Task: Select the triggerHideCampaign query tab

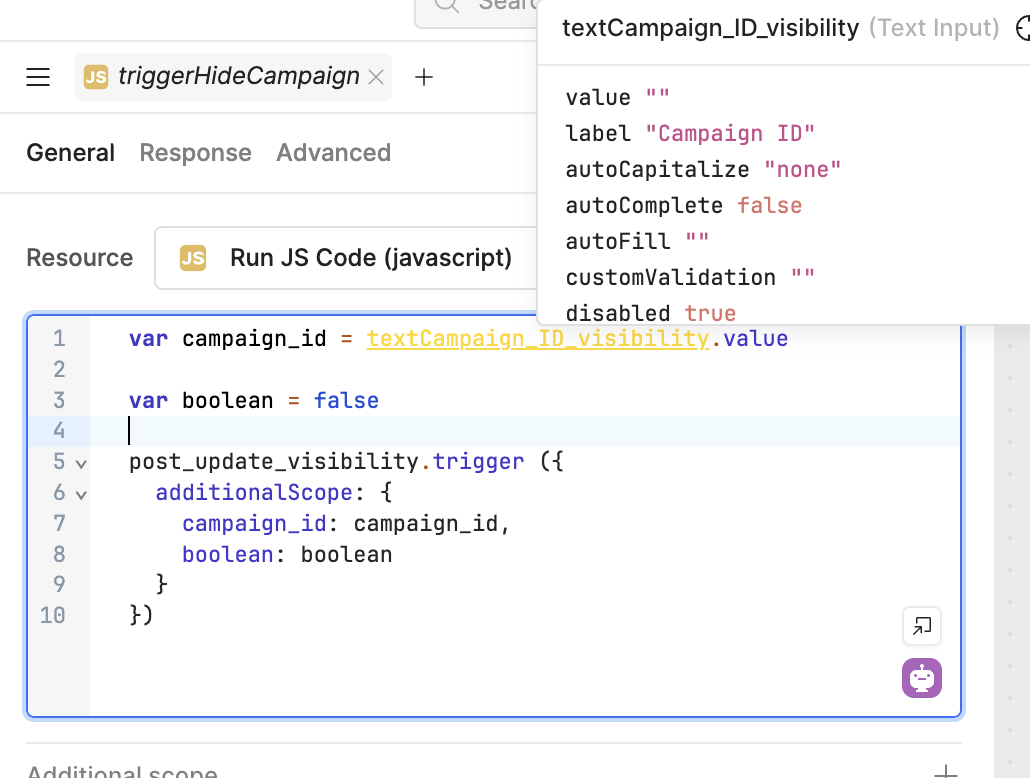Action: [x=233, y=77]
